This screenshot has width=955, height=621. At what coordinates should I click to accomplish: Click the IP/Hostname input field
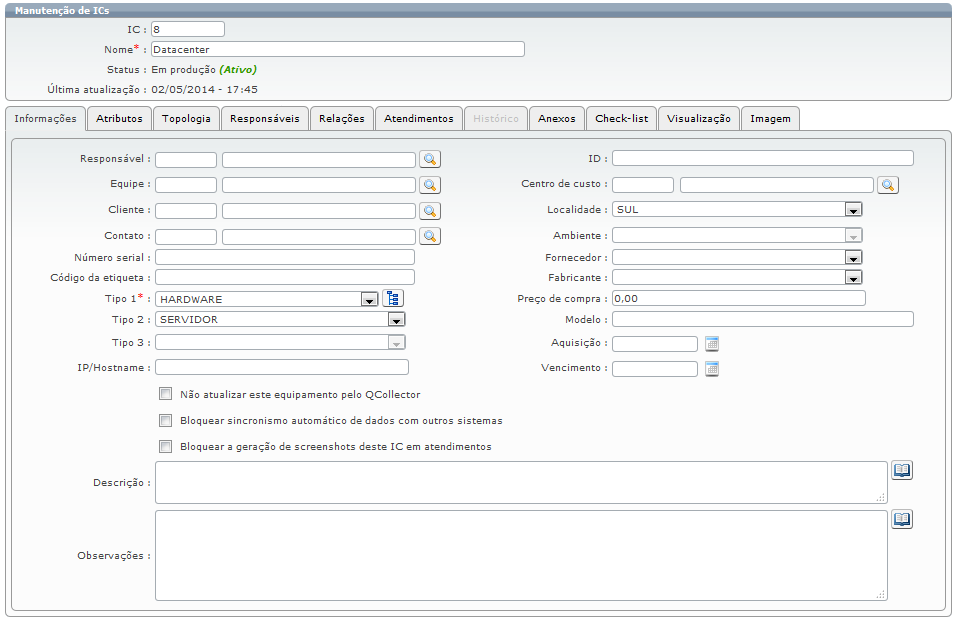282,367
